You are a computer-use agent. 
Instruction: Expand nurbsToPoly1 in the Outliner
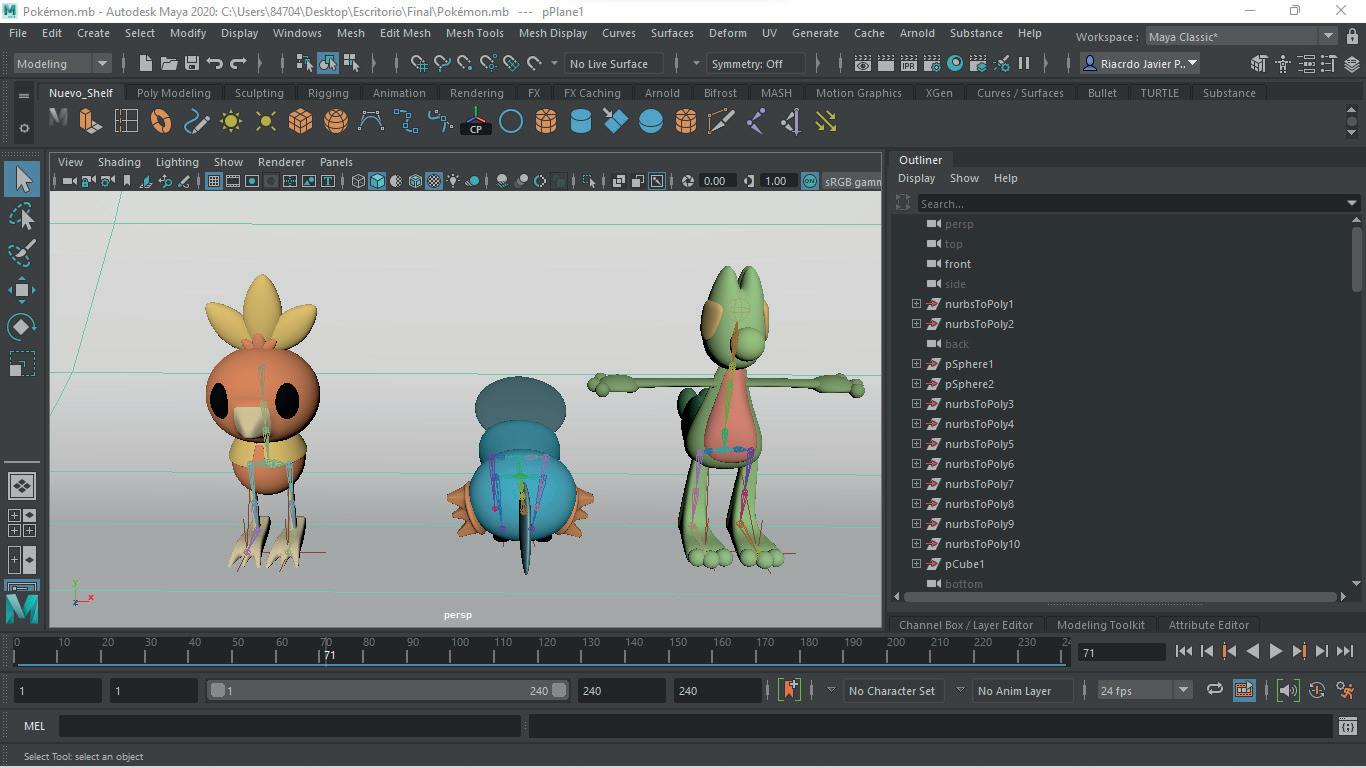coord(916,303)
